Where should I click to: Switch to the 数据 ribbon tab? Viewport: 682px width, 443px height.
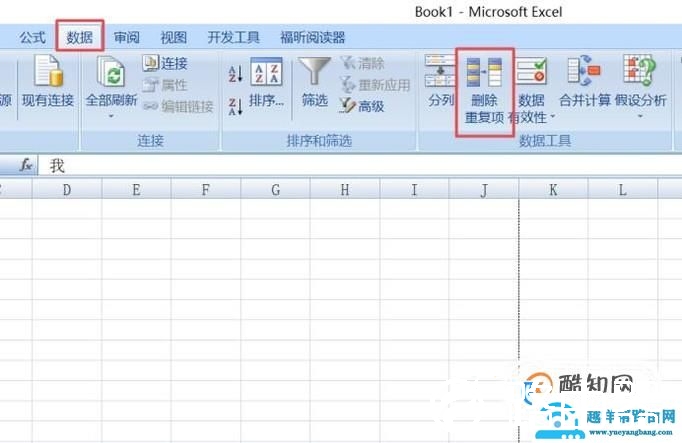click(80, 38)
